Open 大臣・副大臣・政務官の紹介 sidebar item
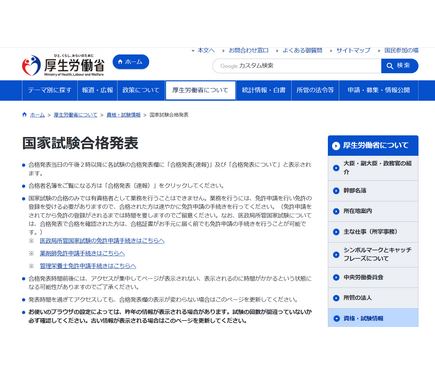Screen dimensions: 435x375 [373, 168]
